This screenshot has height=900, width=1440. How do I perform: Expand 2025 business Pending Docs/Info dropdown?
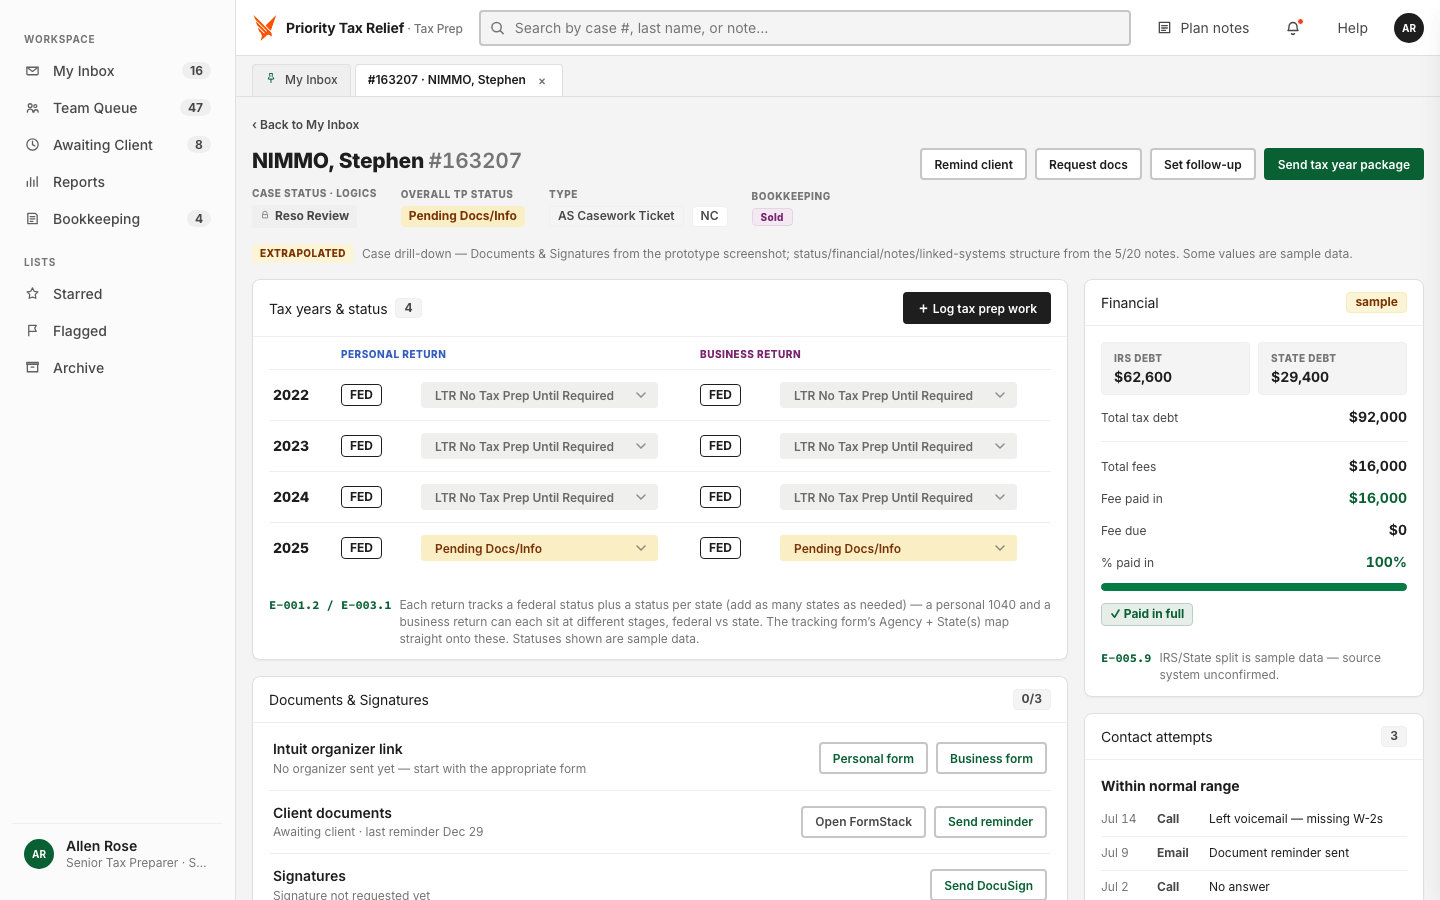898,548
